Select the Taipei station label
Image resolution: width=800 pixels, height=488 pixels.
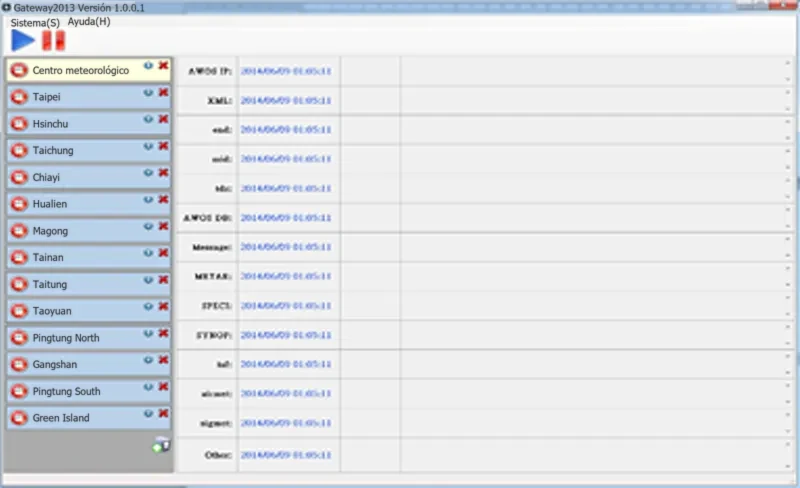46,97
